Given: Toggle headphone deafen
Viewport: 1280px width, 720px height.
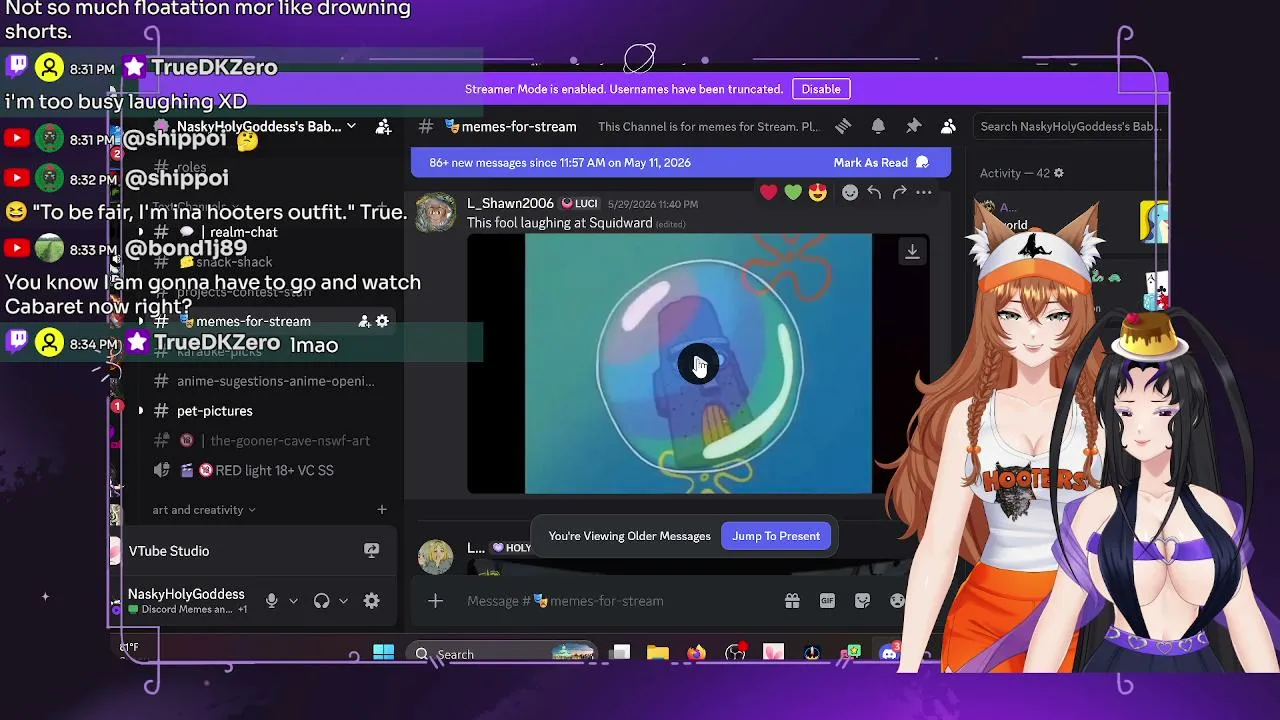Looking at the screenshot, I should click(x=322, y=601).
